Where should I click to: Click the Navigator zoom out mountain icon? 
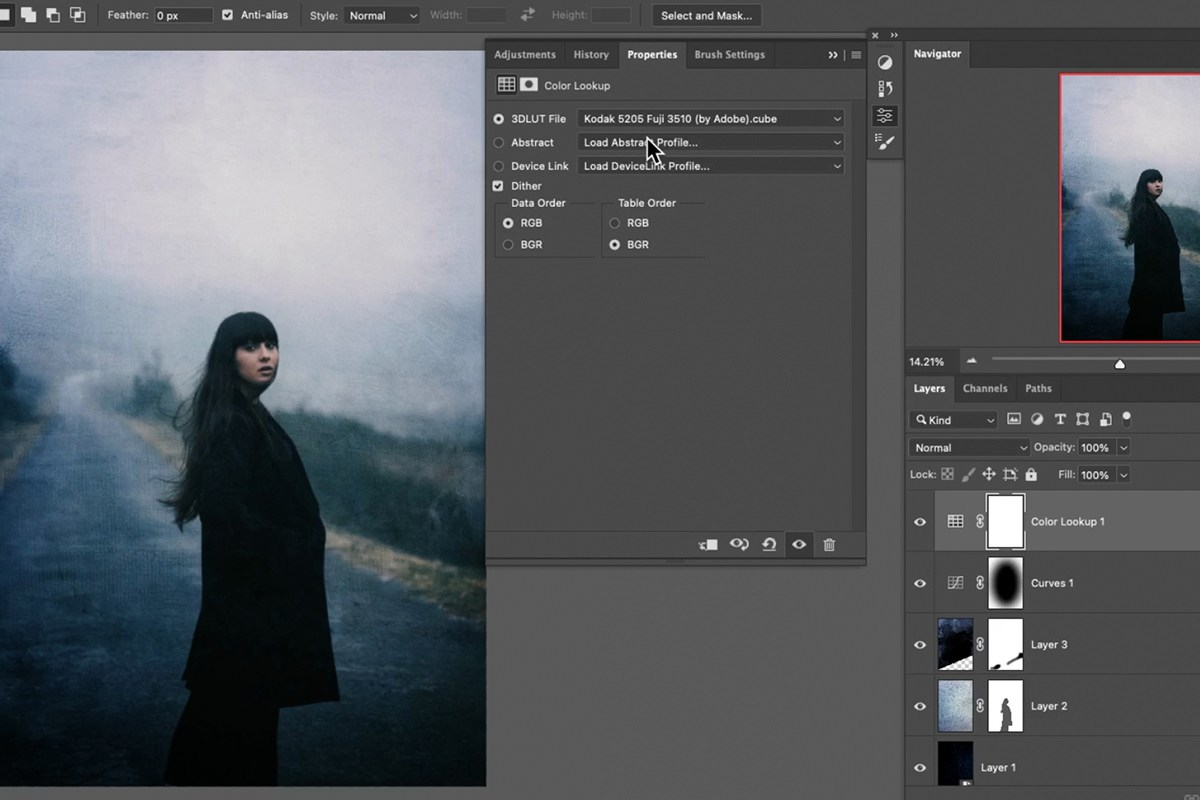coord(971,361)
